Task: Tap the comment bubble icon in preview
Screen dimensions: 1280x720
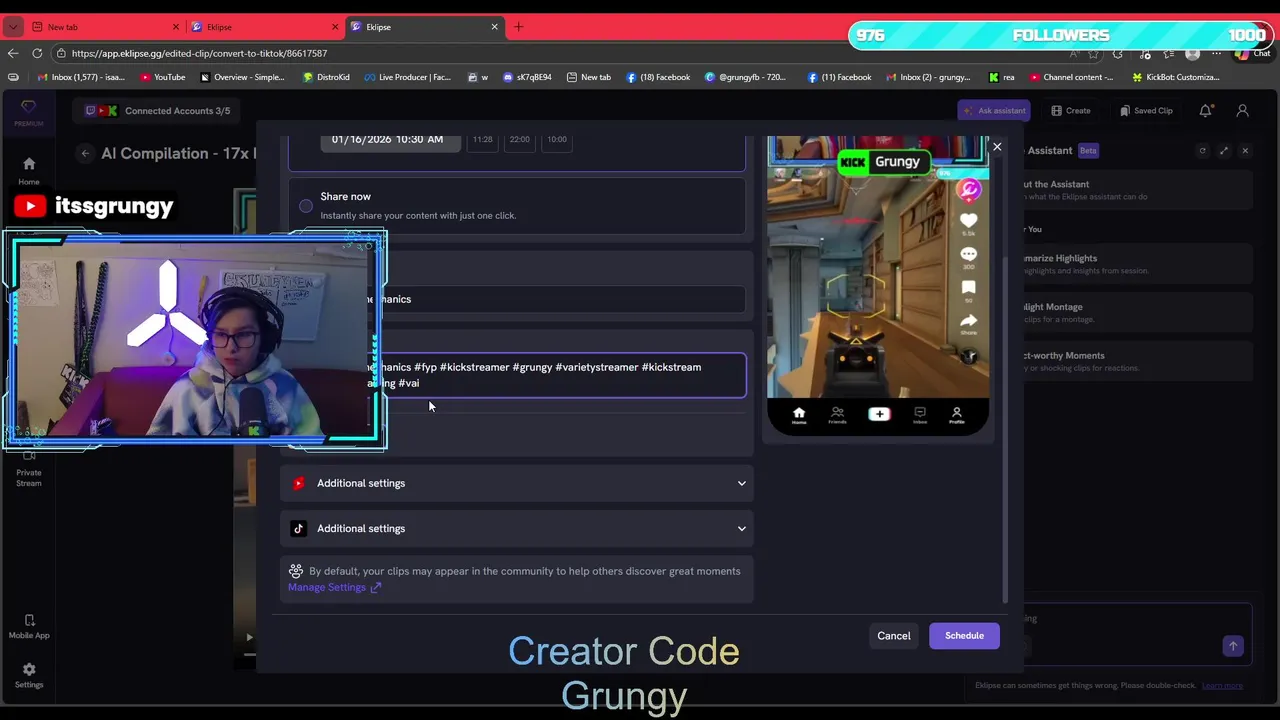Action: pos(968,255)
